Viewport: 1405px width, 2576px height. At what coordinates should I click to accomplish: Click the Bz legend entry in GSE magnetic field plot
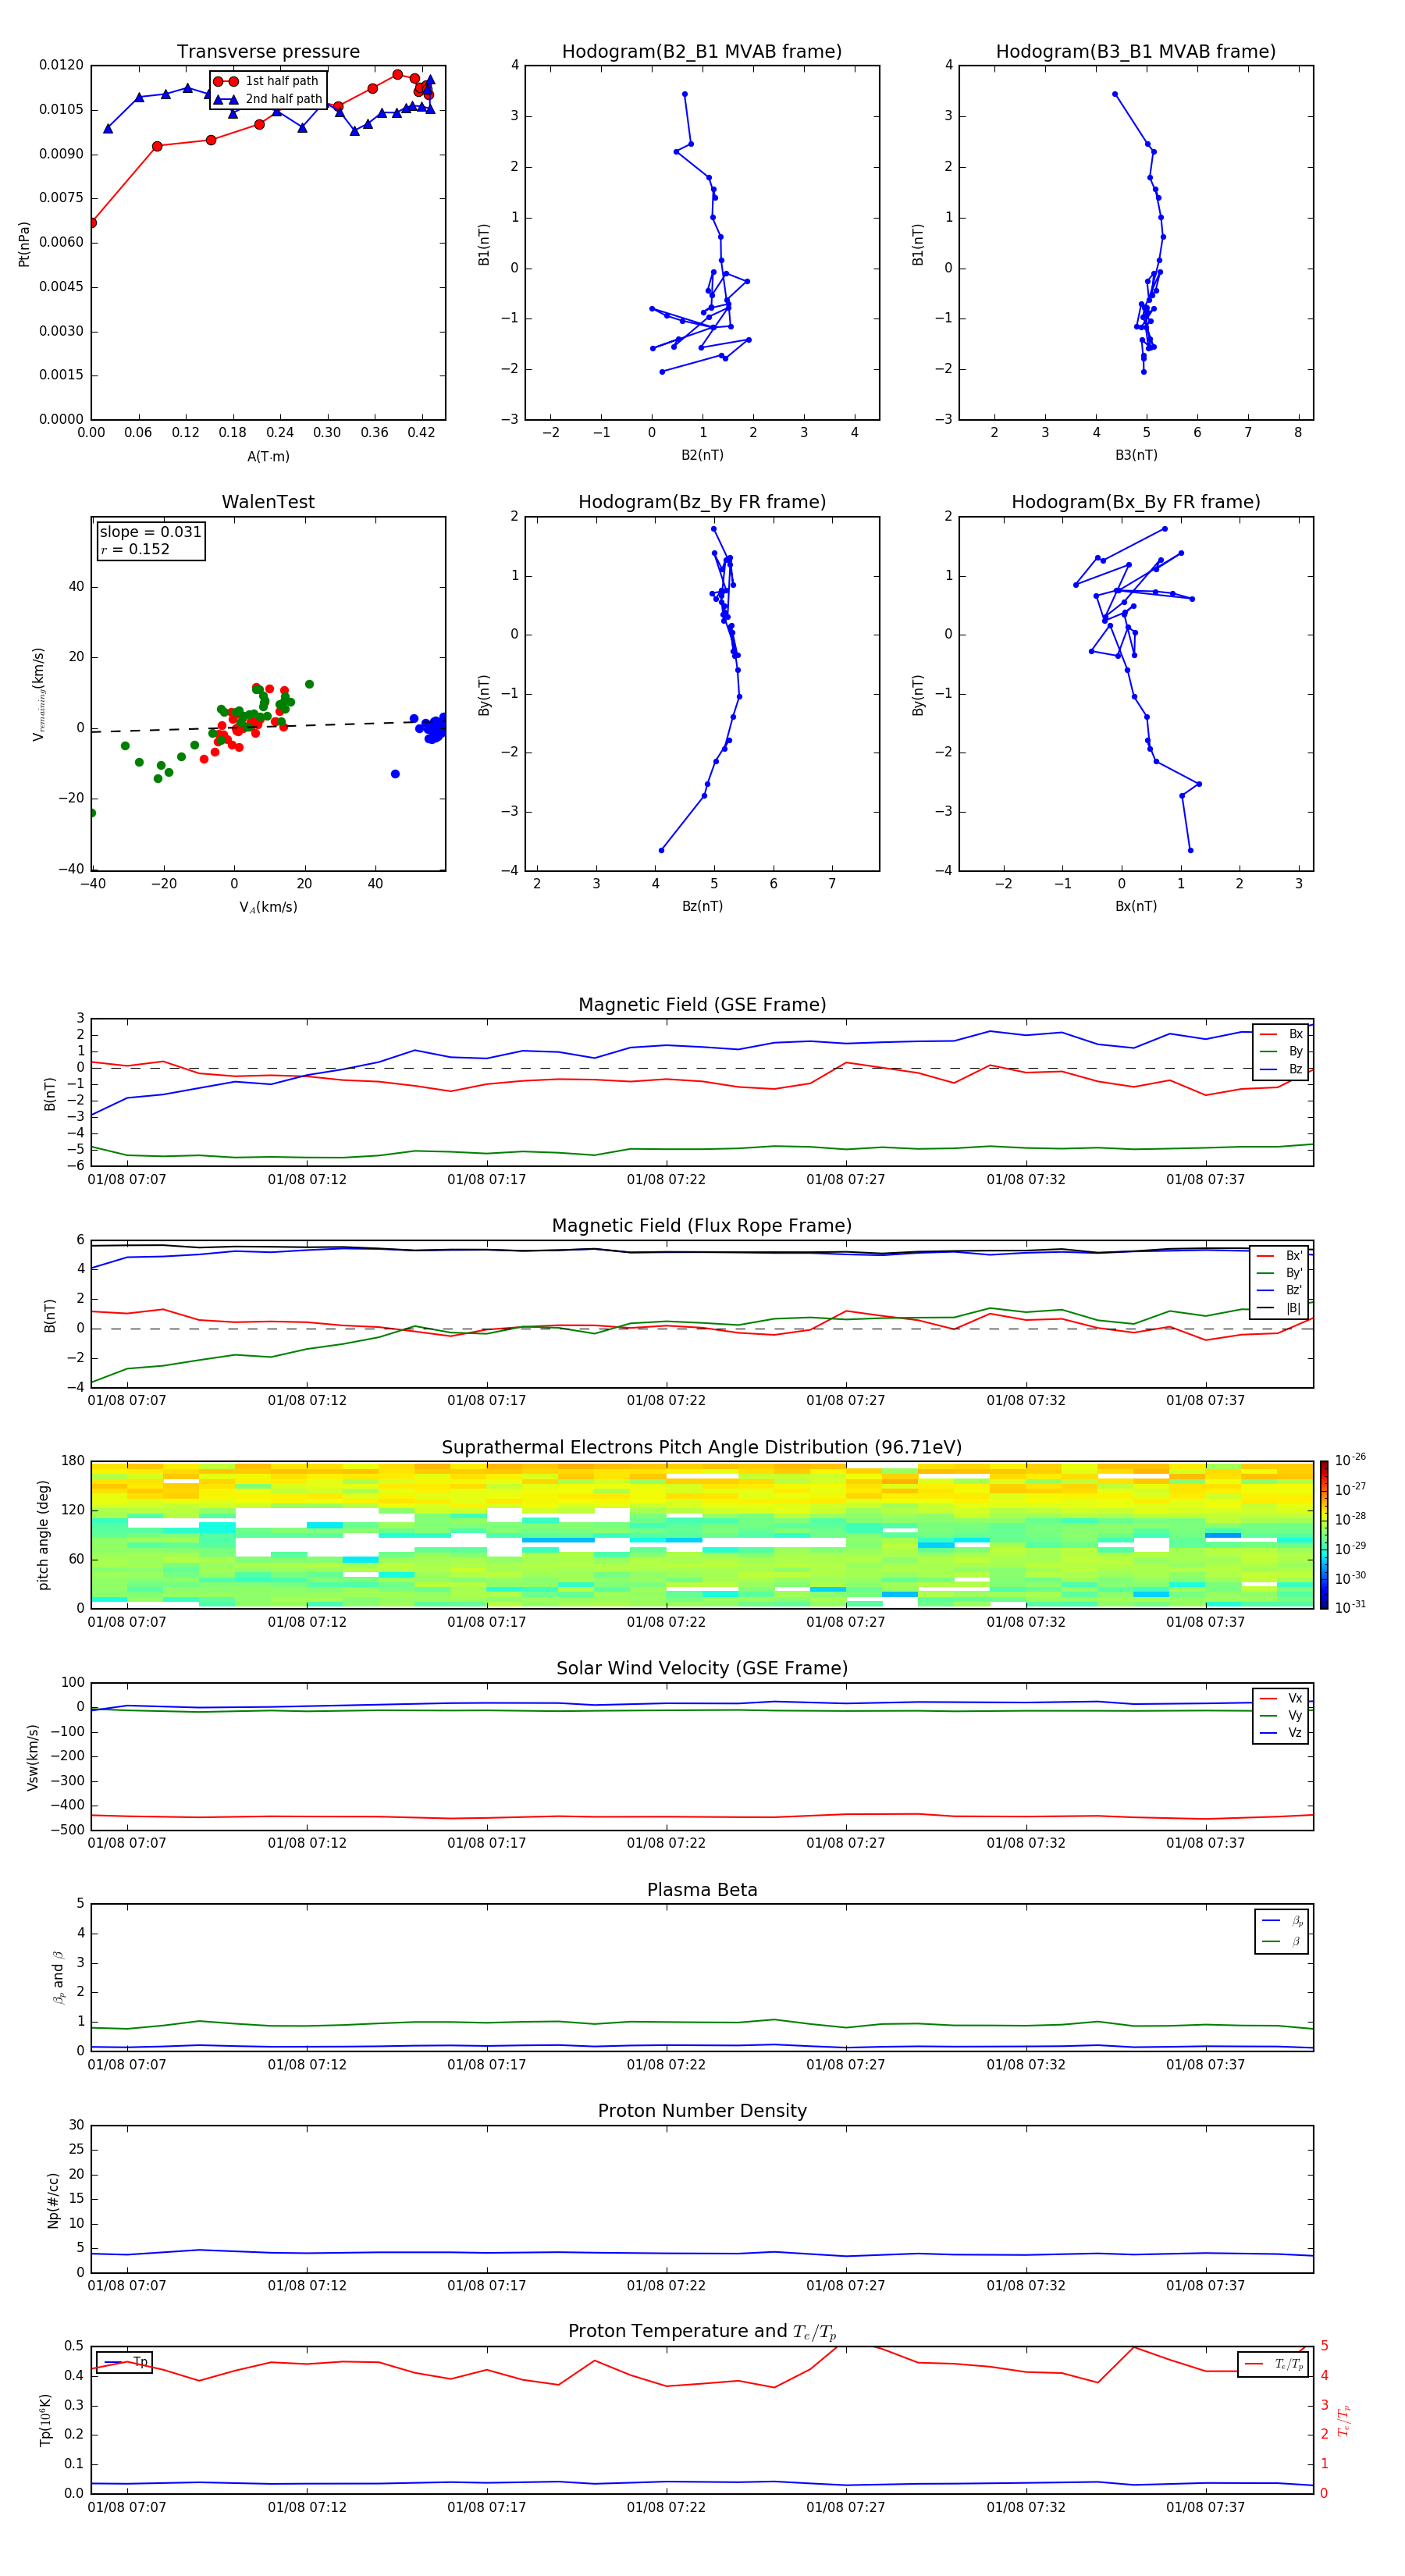coord(1281,1070)
